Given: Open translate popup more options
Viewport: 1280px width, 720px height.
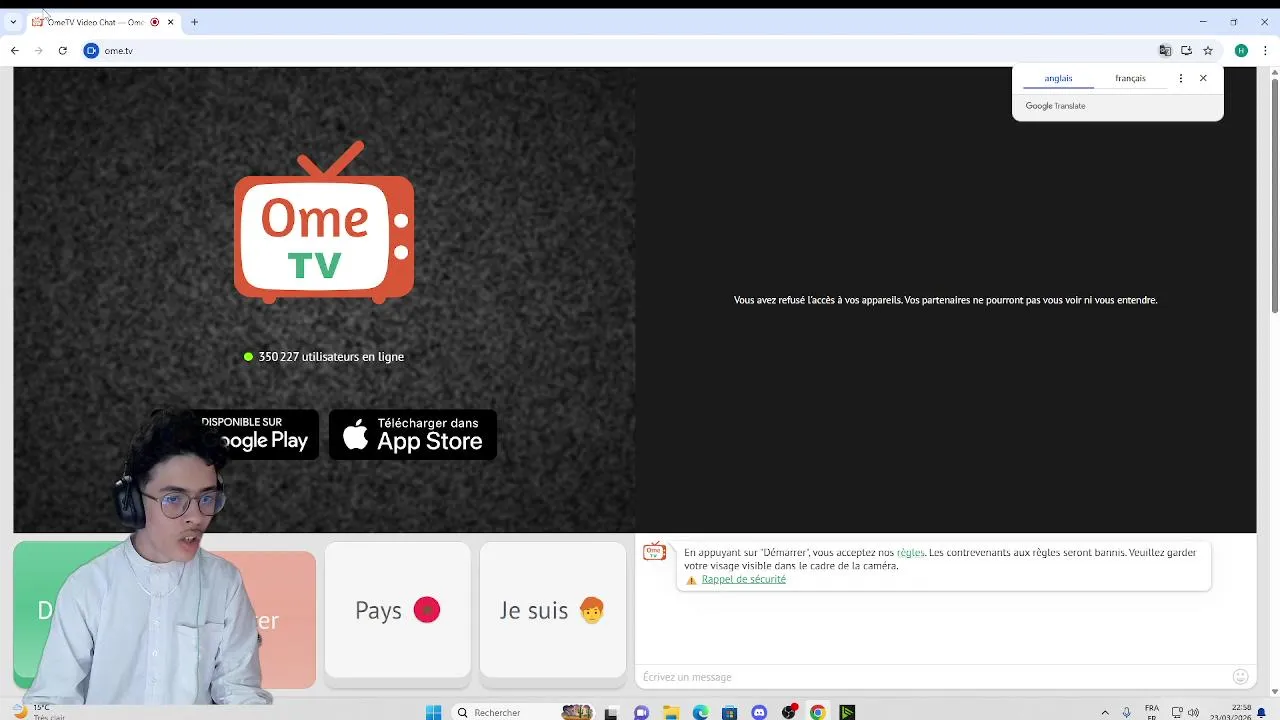Looking at the screenshot, I should (x=1181, y=78).
